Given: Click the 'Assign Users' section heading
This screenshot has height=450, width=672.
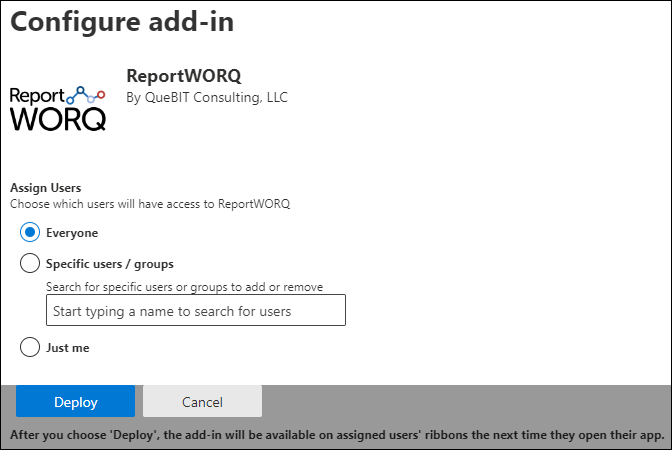Looking at the screenshot, I should [46, 187].
